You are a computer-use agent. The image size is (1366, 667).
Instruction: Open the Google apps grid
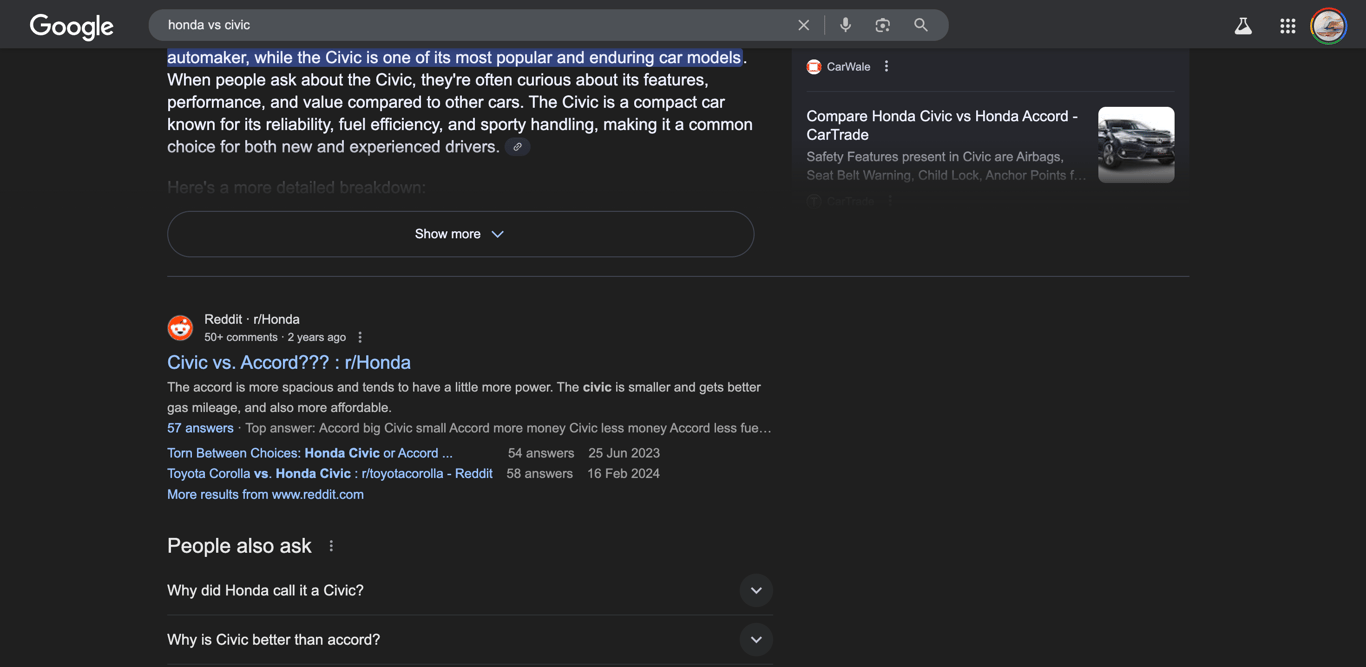coord(1287,26)
